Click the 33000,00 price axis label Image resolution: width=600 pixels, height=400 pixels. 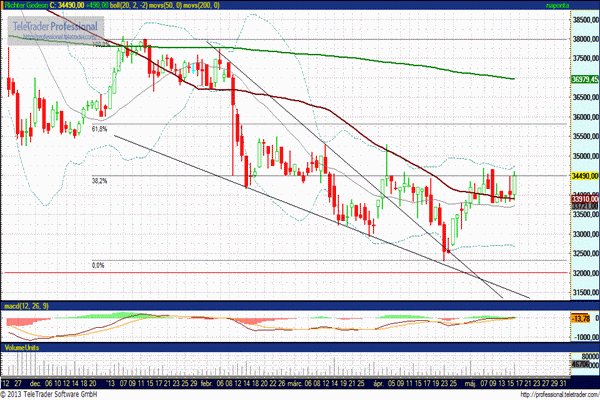pyautogui.click(x=586, y=234)
